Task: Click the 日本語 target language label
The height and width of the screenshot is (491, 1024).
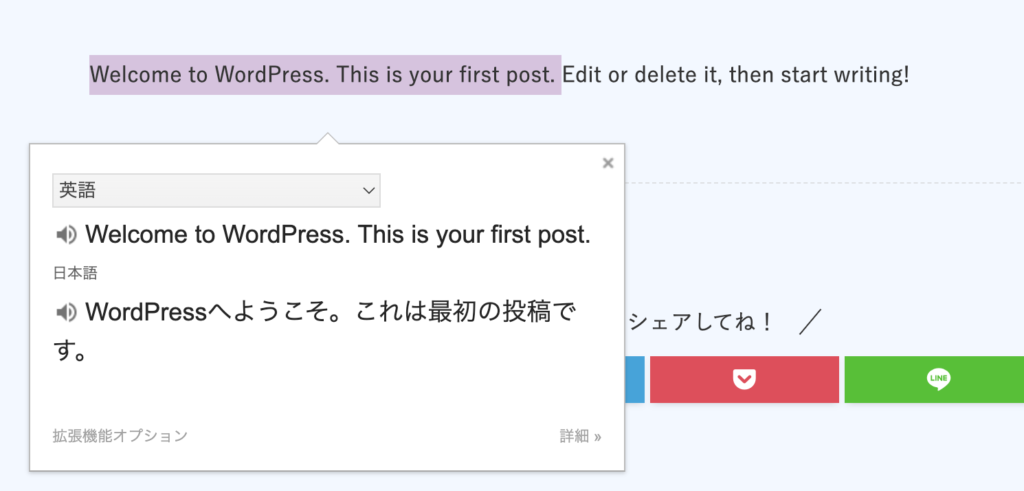Action: click(75, 272)
